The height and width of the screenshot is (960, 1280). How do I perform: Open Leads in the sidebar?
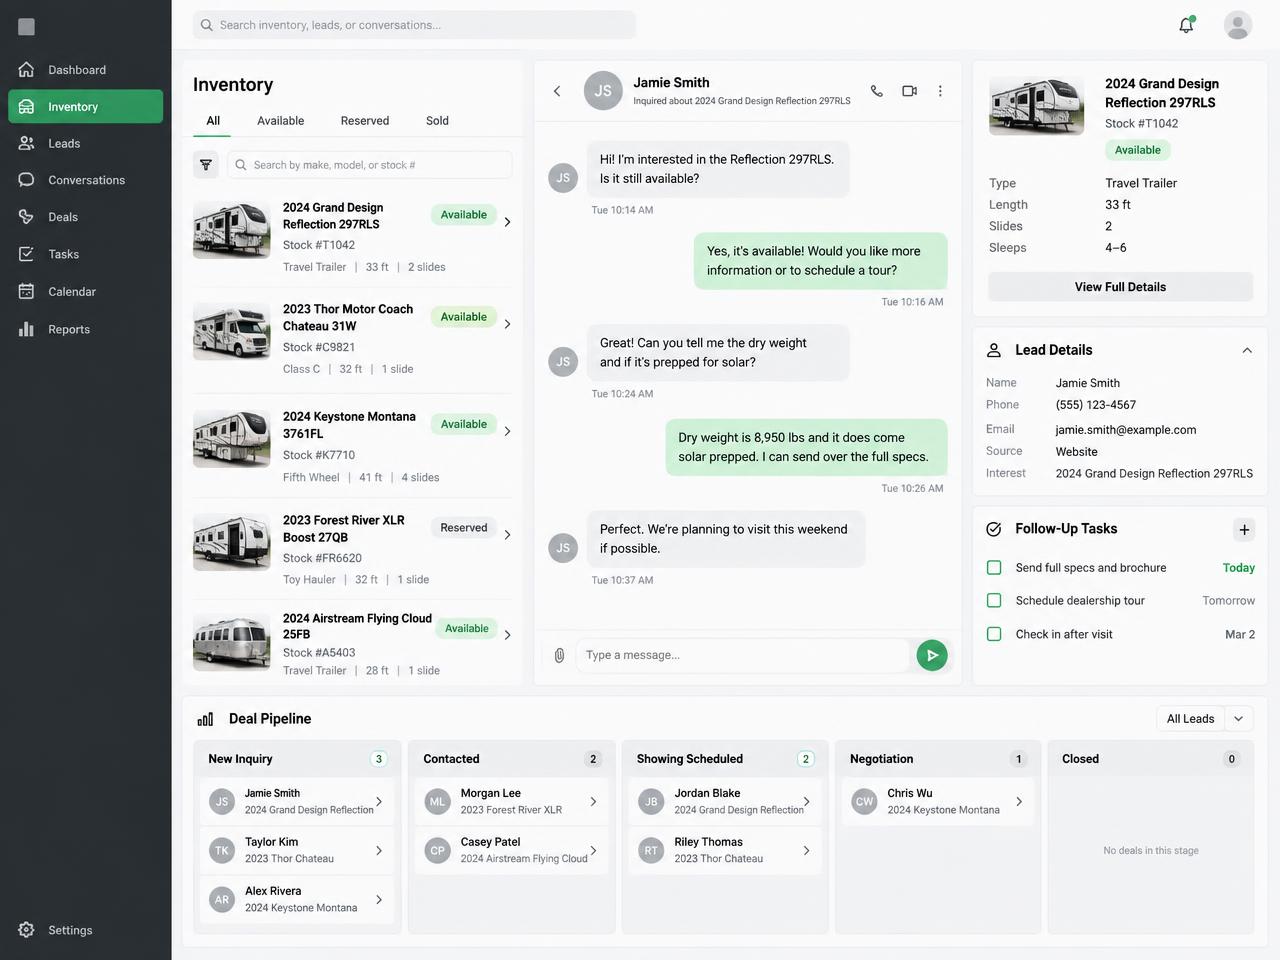coord(86,143)
